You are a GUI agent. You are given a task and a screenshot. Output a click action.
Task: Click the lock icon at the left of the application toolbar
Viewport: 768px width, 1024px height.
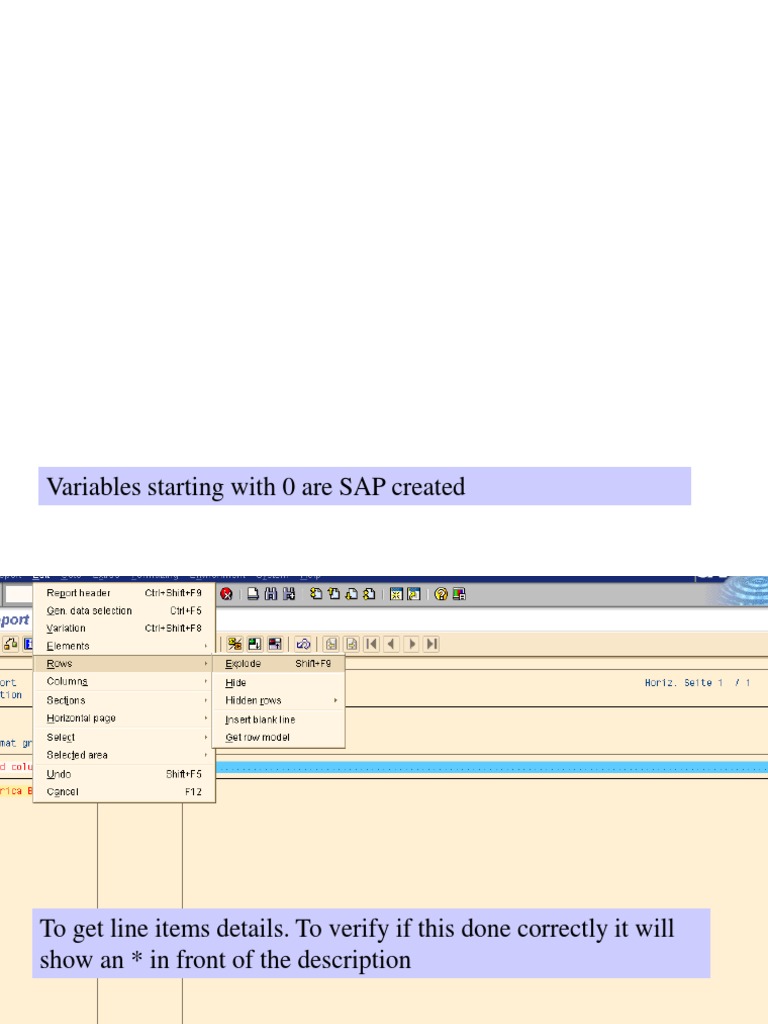click(x=10, y=644)
